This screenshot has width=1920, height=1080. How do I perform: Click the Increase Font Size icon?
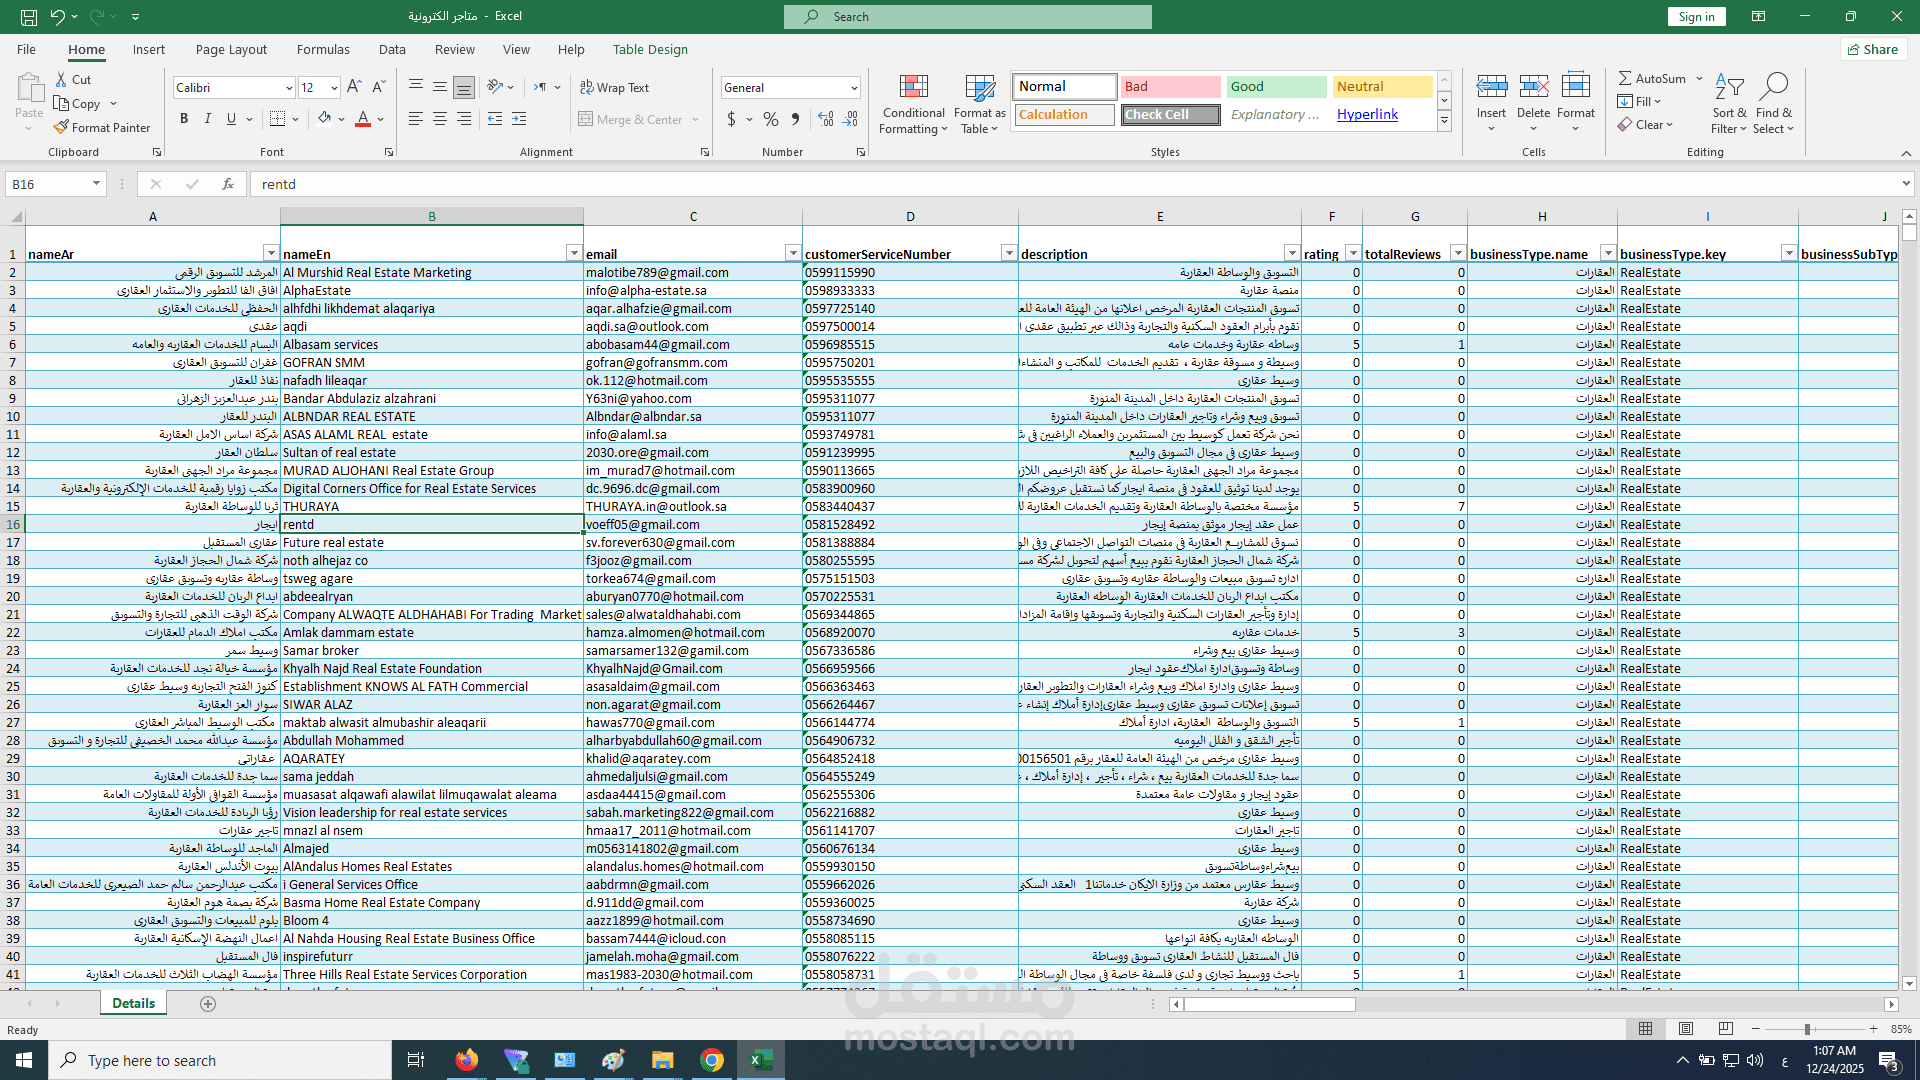click(354, 88)
